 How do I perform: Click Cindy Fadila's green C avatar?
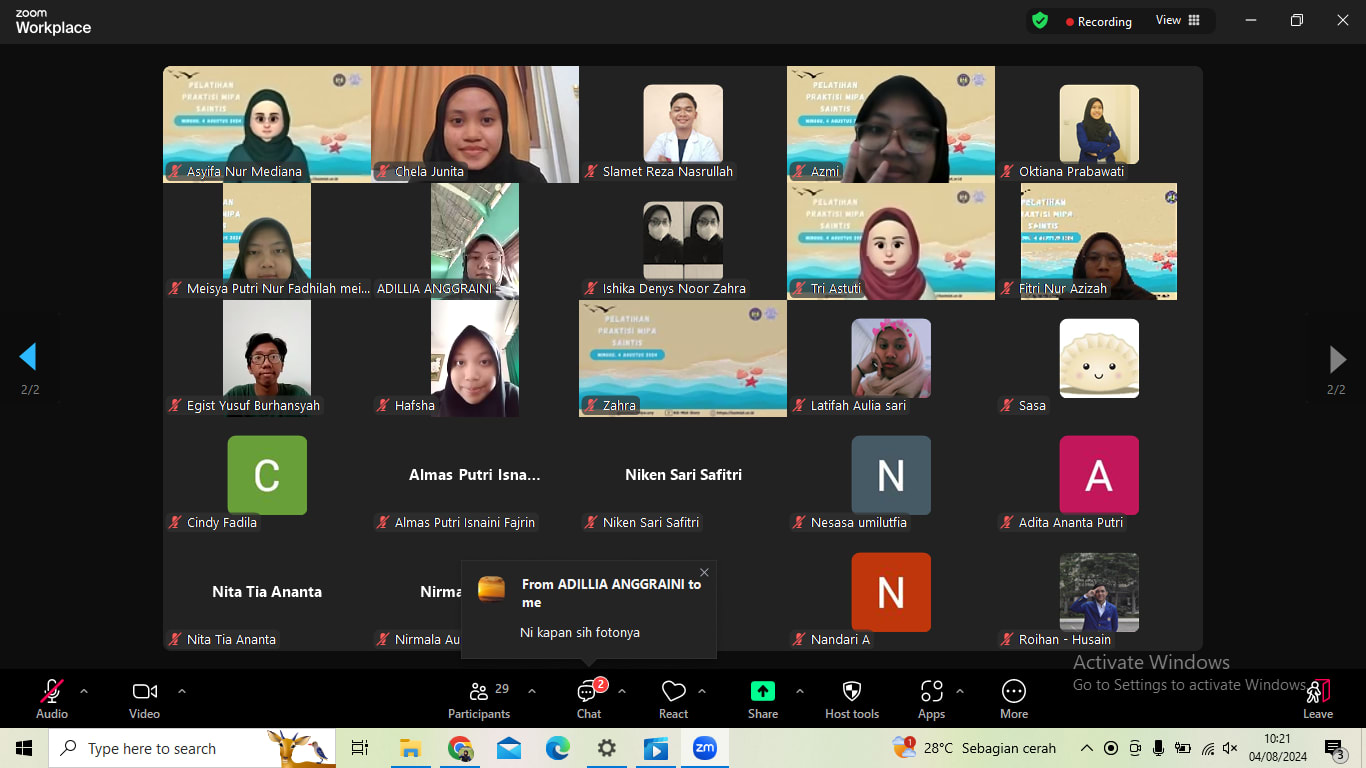coord(267,475)
